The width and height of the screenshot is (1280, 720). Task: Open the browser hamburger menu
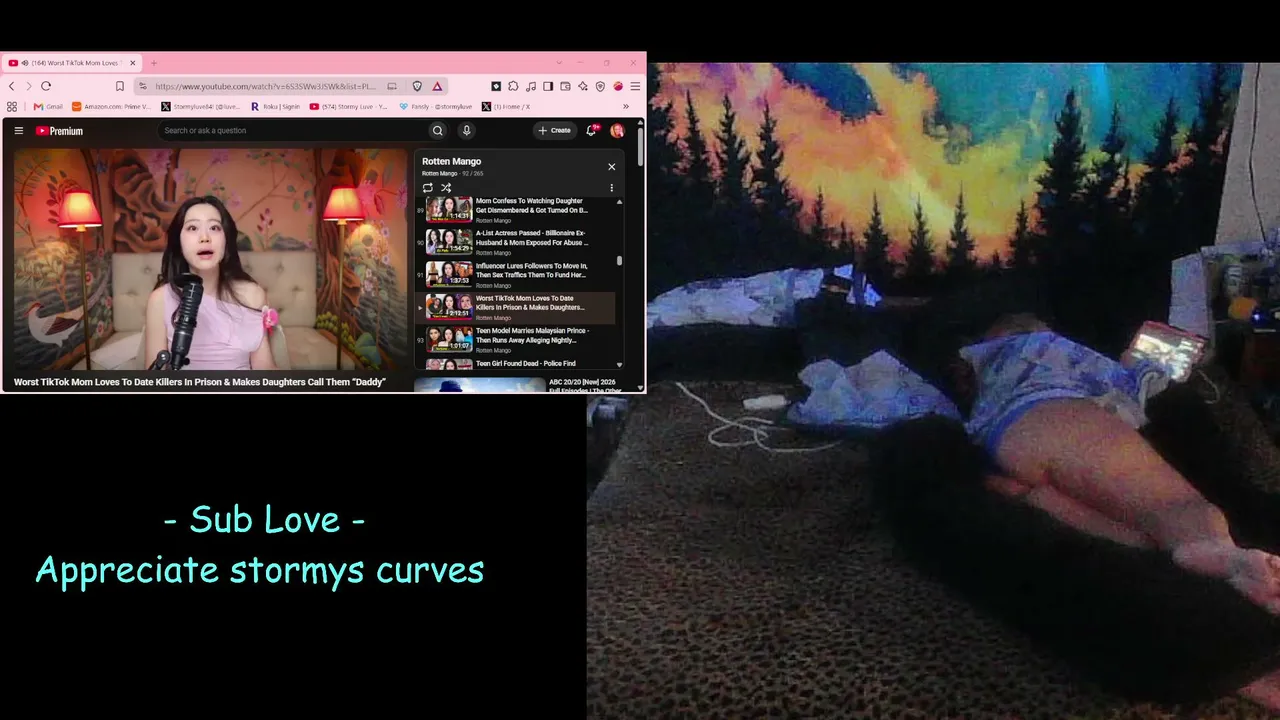[x=635, y=86]
